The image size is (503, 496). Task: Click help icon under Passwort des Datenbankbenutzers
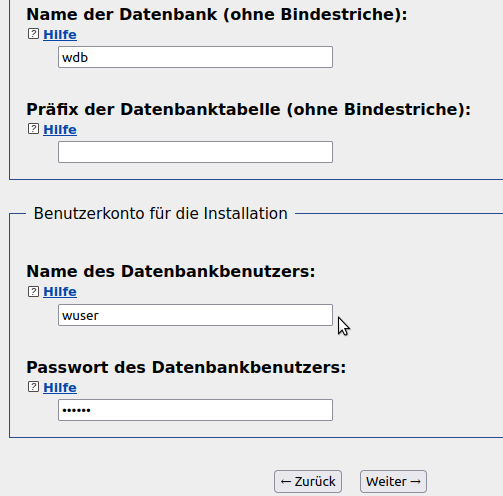tap(33, 387)
